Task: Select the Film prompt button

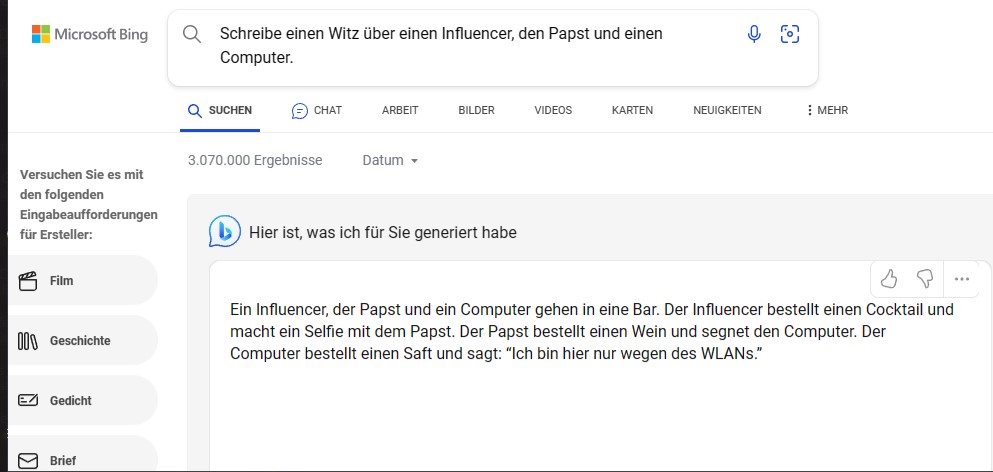Action: pos(82,281)
